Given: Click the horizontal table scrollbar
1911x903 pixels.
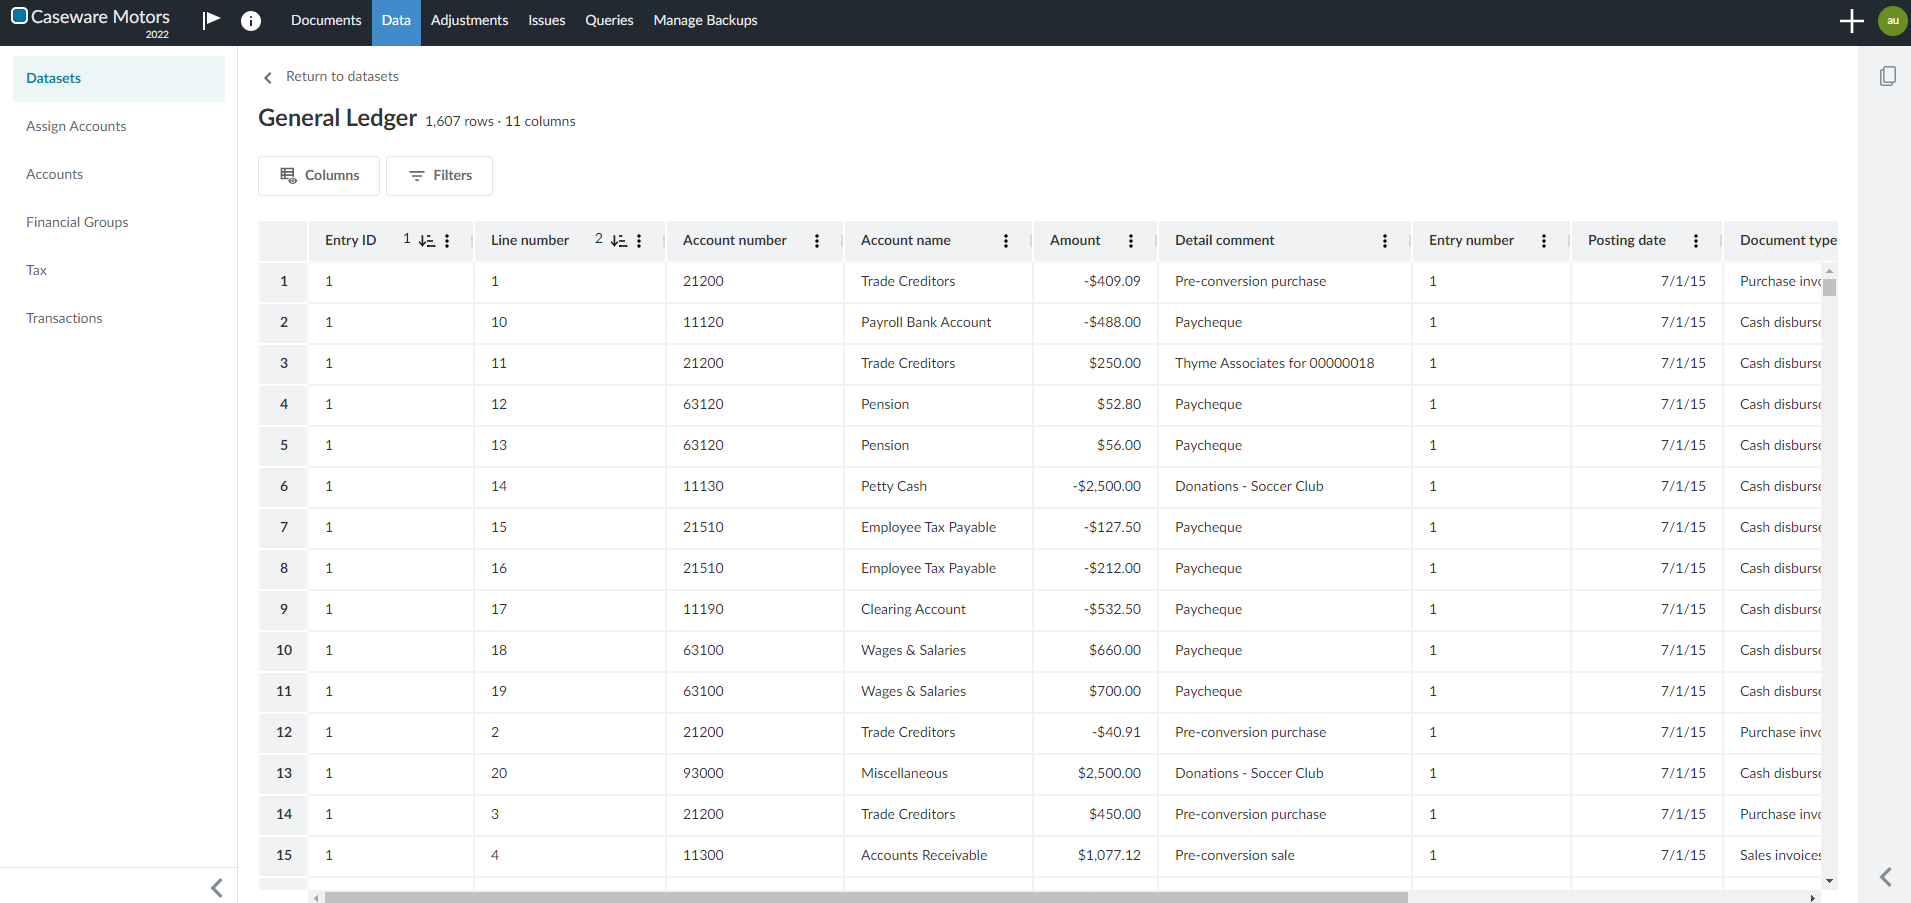Looking at the screenshot, I should pos(865,897).
